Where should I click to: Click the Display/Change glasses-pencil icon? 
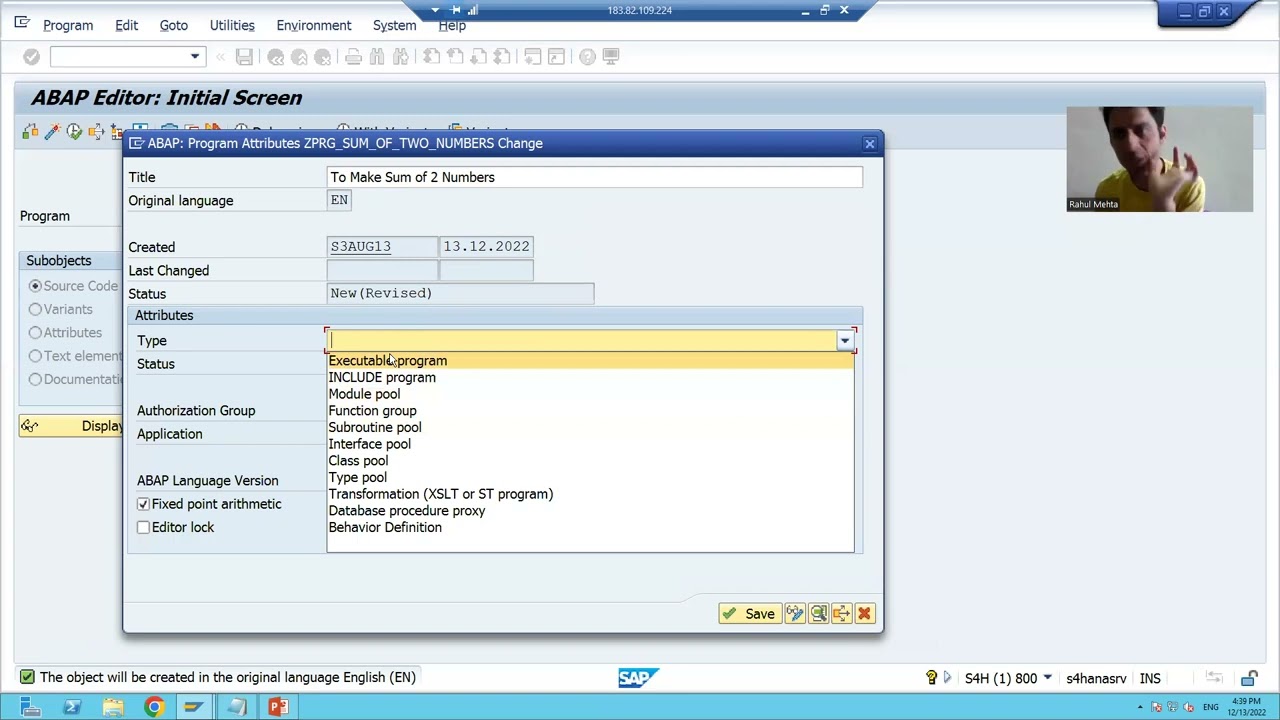click(795, 614)
